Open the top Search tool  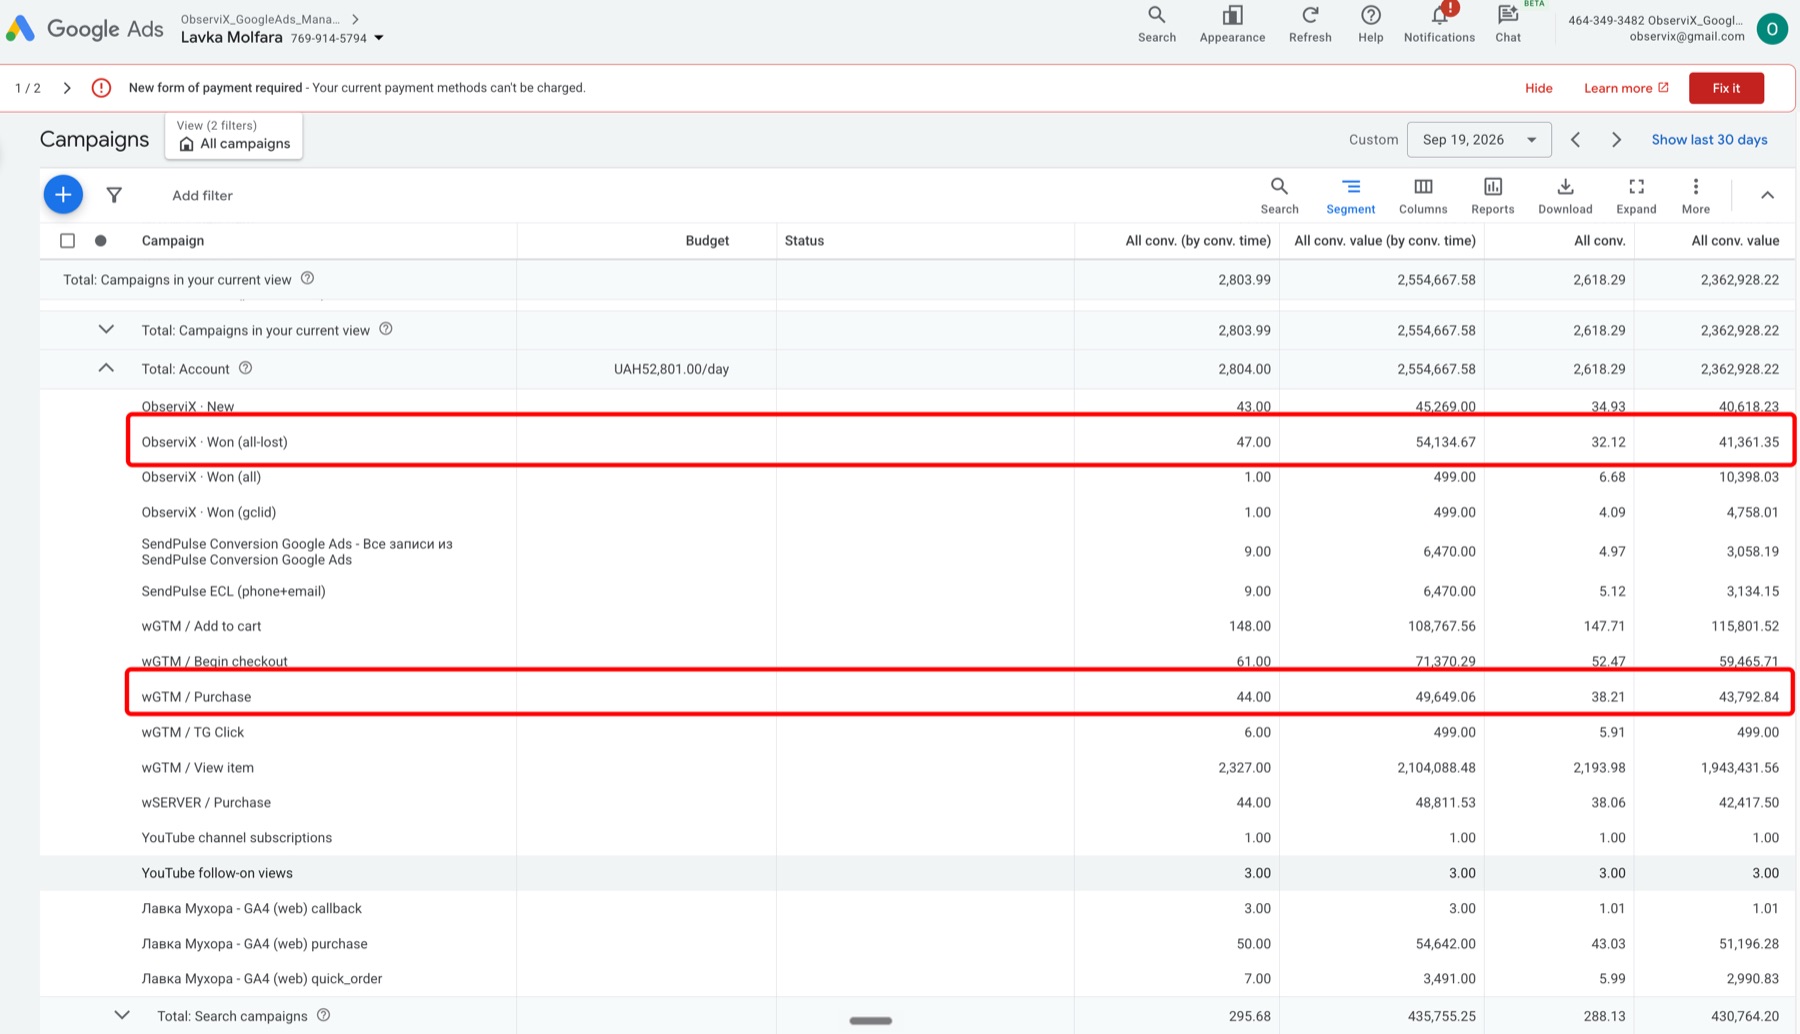click(x=1157, y=24)
